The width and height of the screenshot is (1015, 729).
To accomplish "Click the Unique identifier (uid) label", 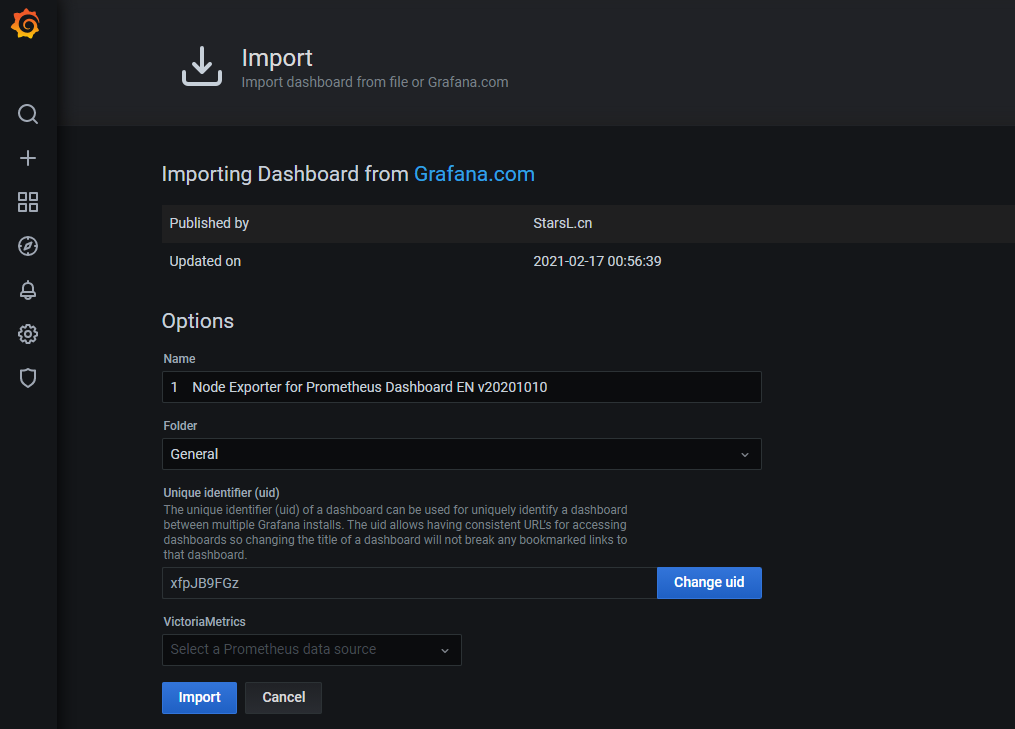I will [x=221, y=493].
